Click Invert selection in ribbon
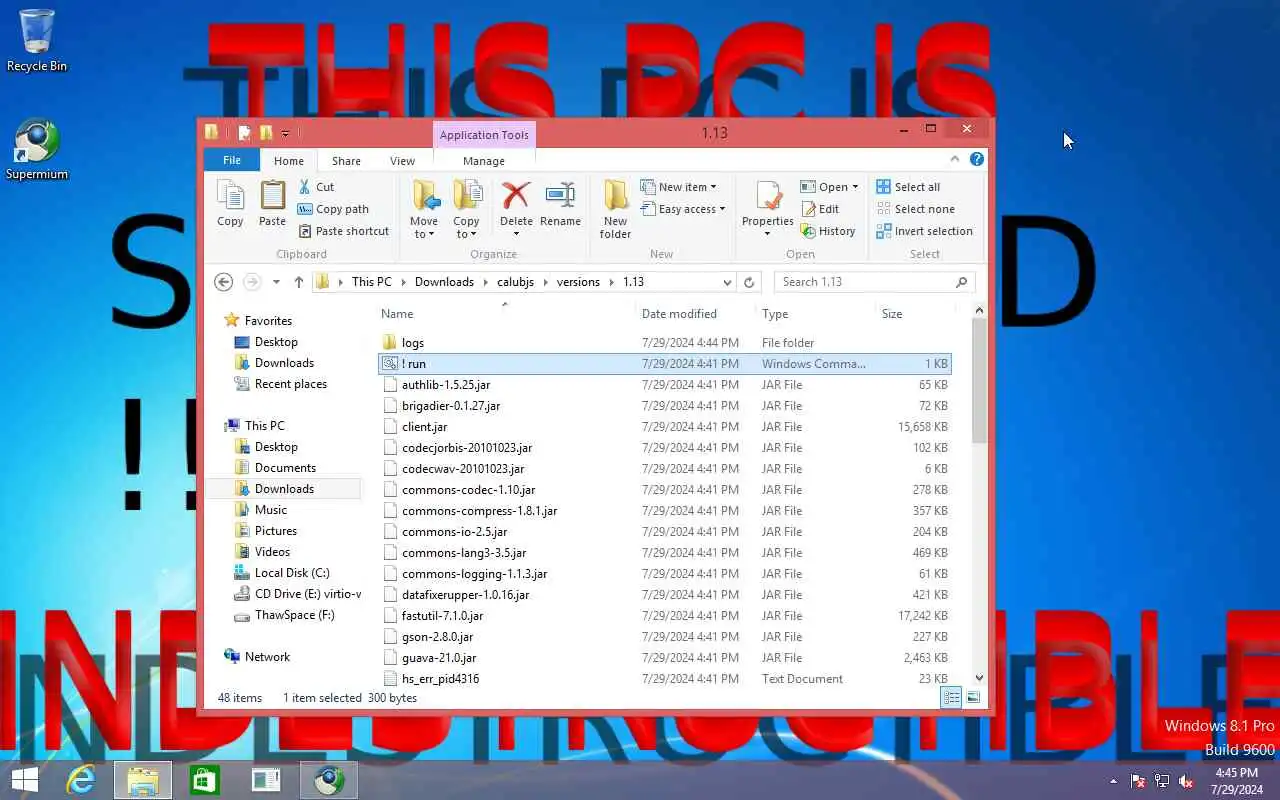This screenshot has width=1280, height=800. [924, 231]
